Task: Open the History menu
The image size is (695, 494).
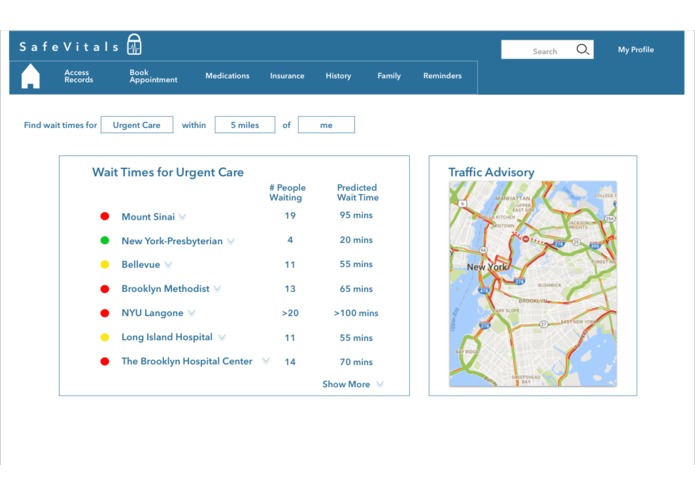Action: [x=338, y=76]
